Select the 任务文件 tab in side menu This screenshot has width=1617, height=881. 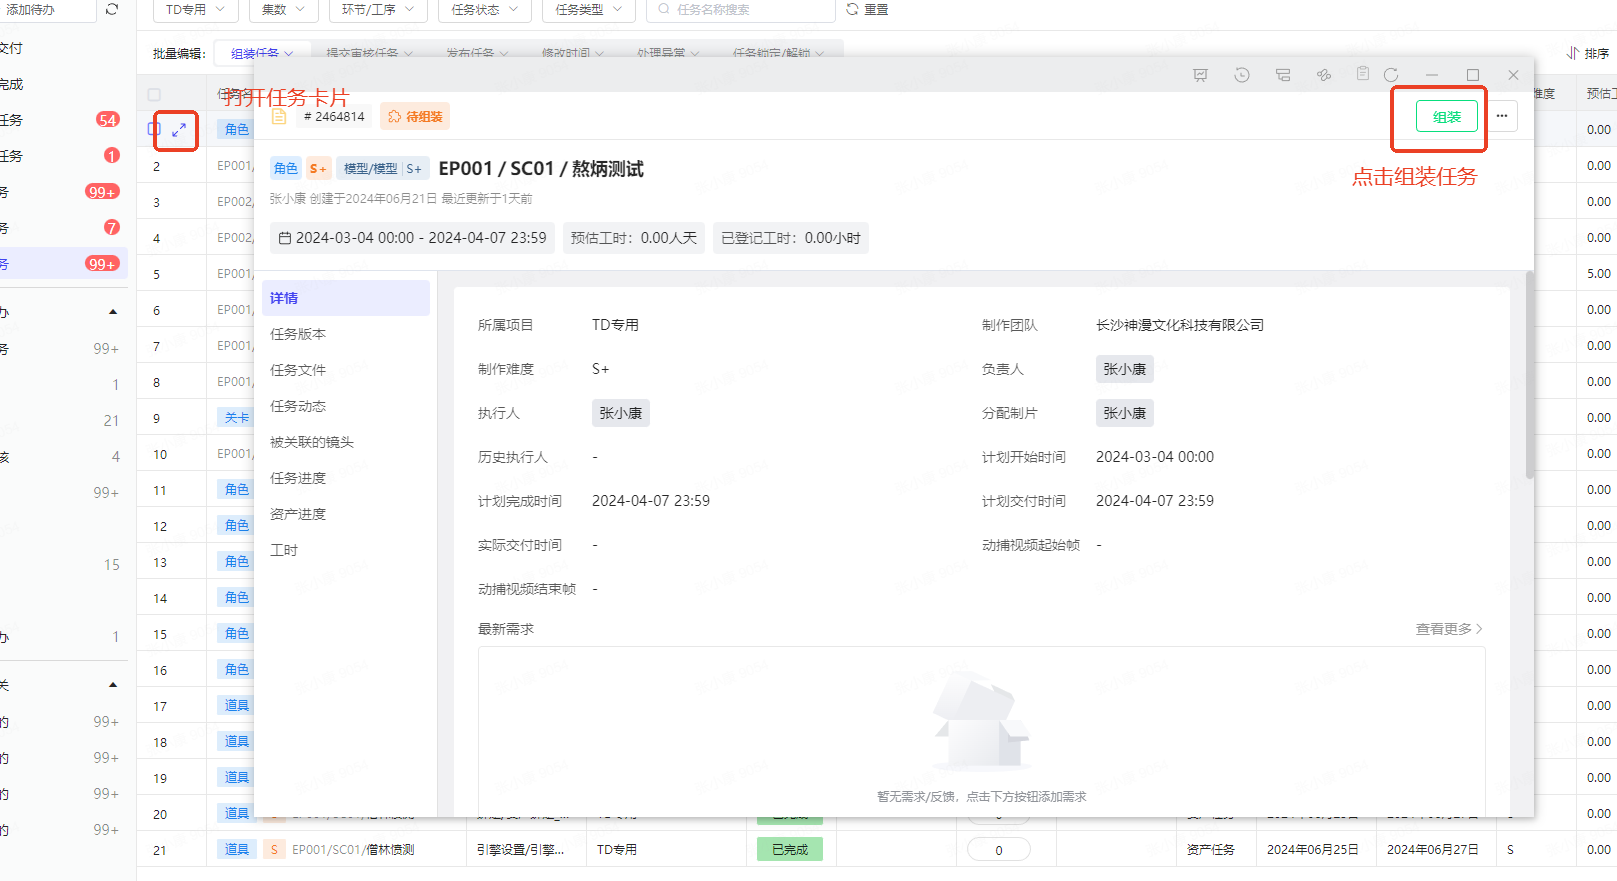point(298,370)
